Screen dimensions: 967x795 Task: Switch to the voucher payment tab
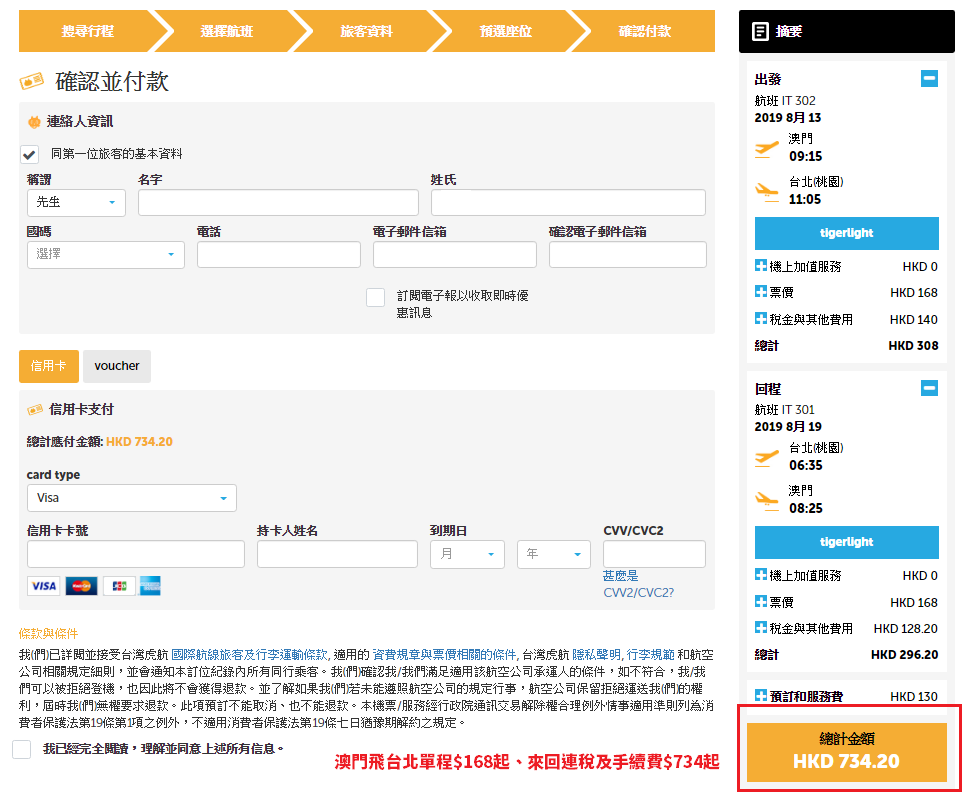tap(117, 366)
